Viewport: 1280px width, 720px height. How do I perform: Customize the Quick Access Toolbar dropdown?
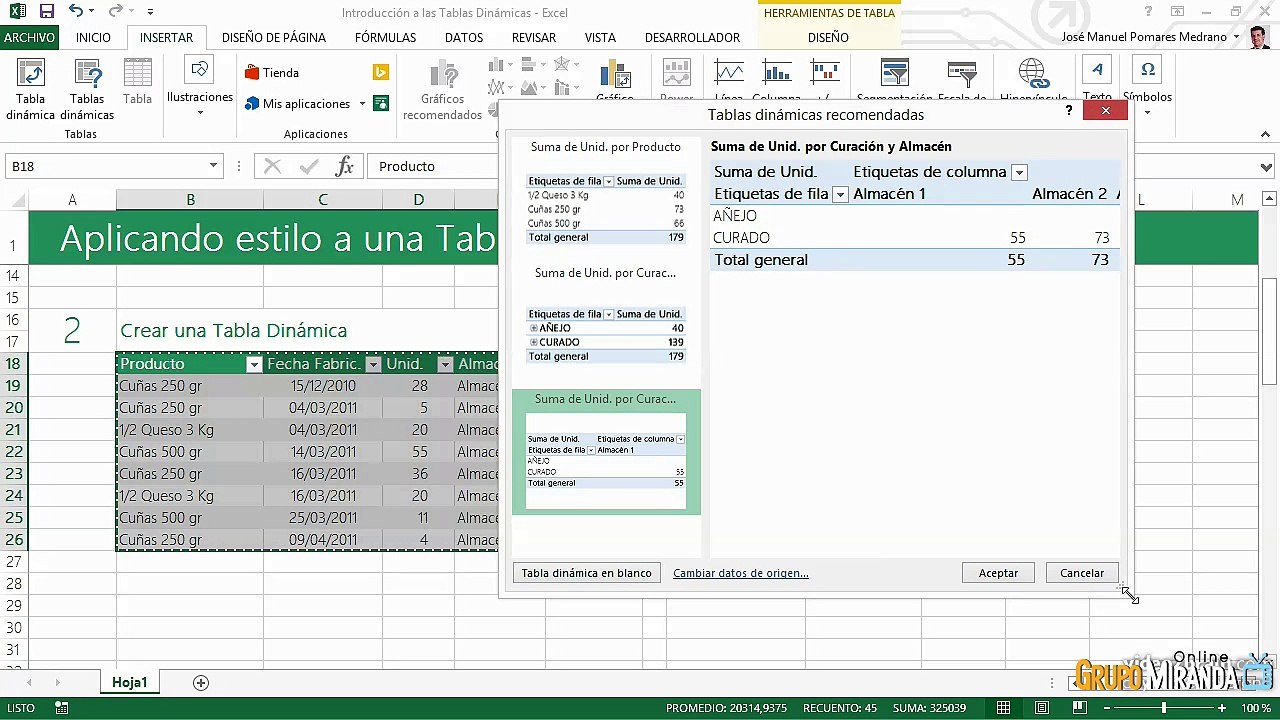coord(150,12)
